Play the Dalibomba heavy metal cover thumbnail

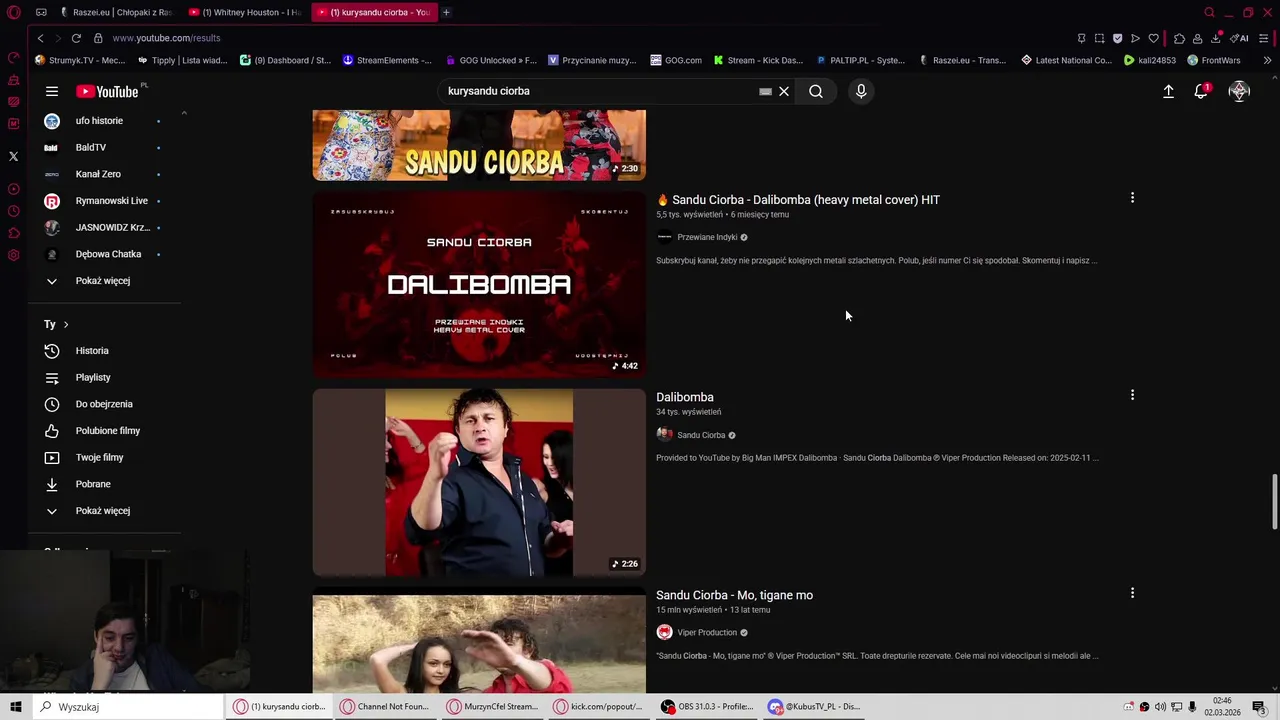(479, 284)
